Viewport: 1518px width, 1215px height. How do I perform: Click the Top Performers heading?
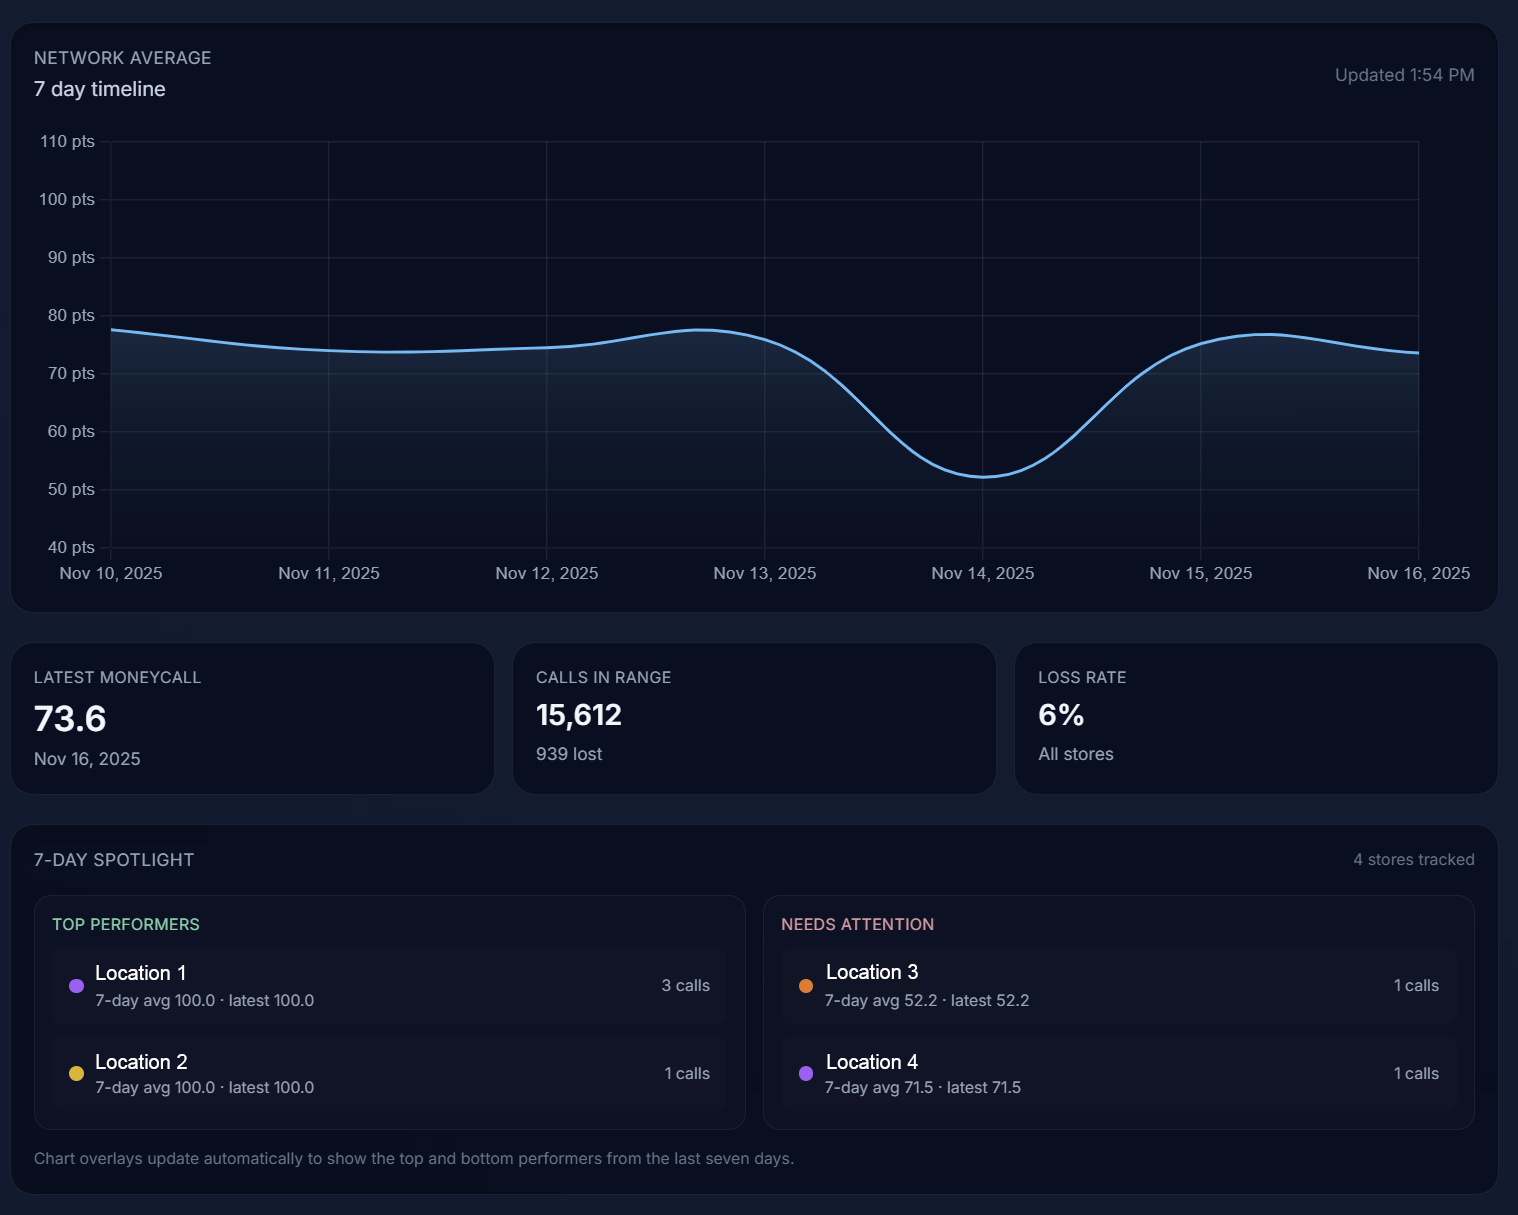[x=126, y=924]
